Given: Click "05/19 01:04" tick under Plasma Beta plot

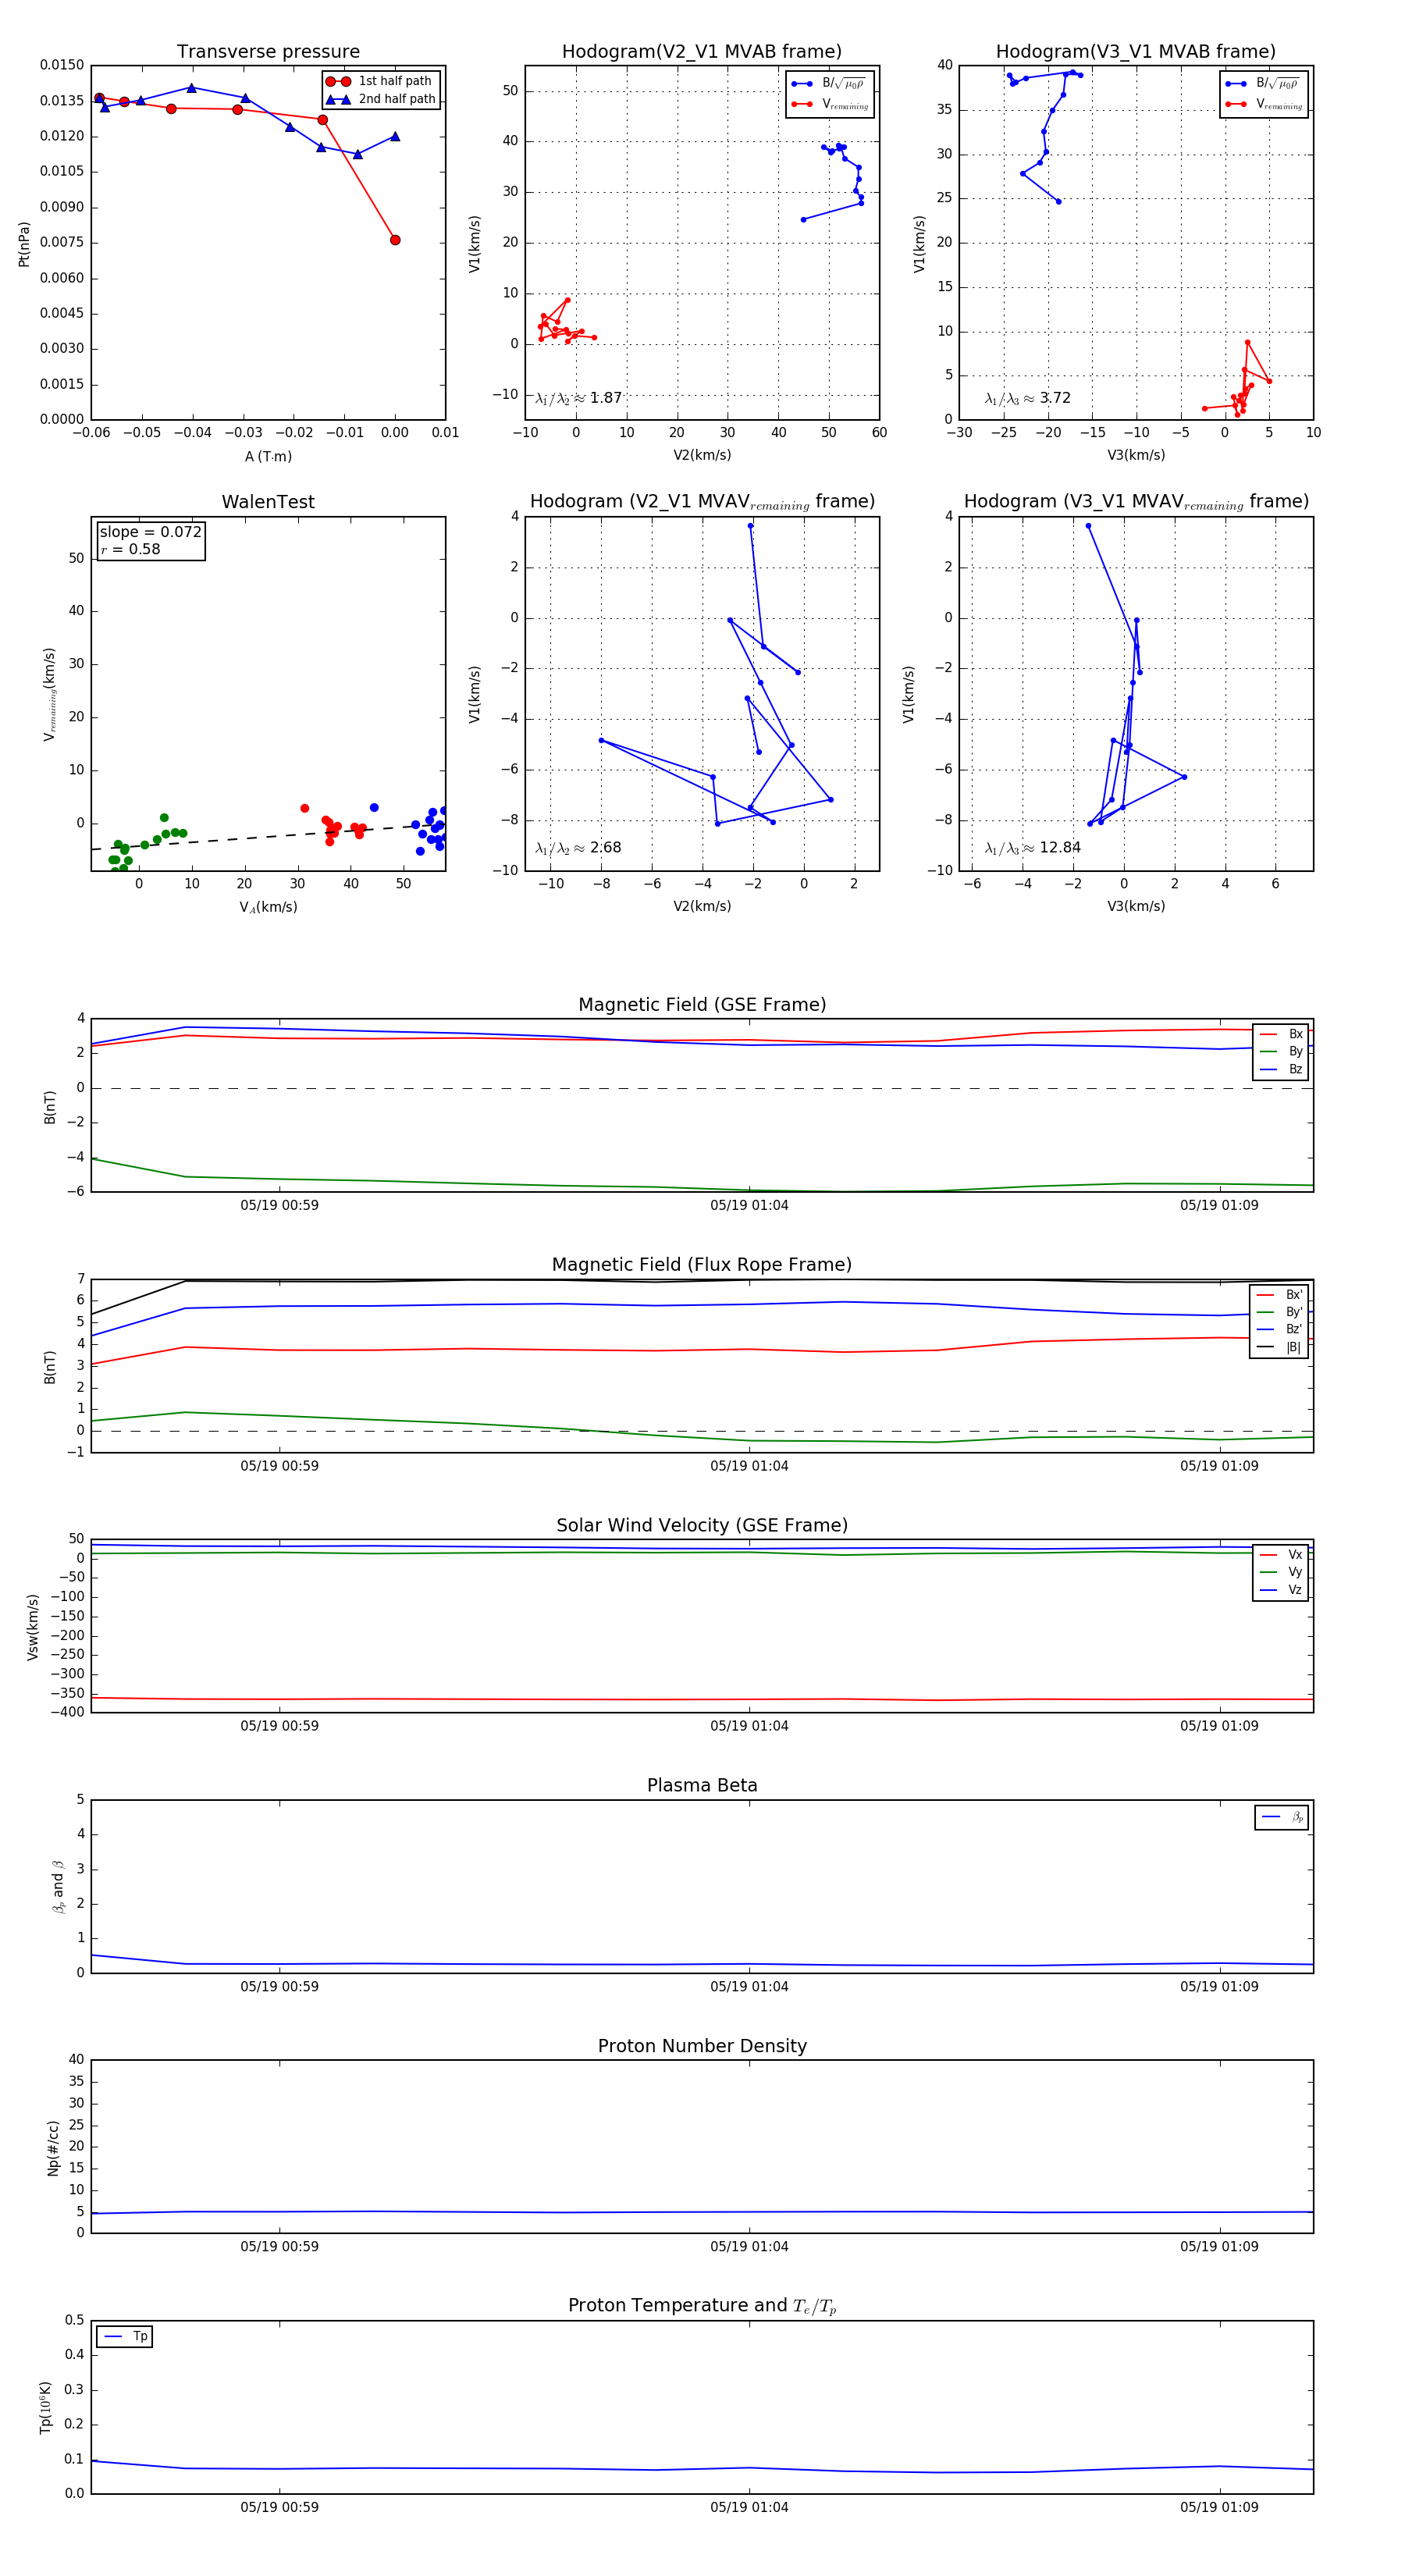Looking at the screenshot, I should pyautogui.click(x=749, y=1987).
